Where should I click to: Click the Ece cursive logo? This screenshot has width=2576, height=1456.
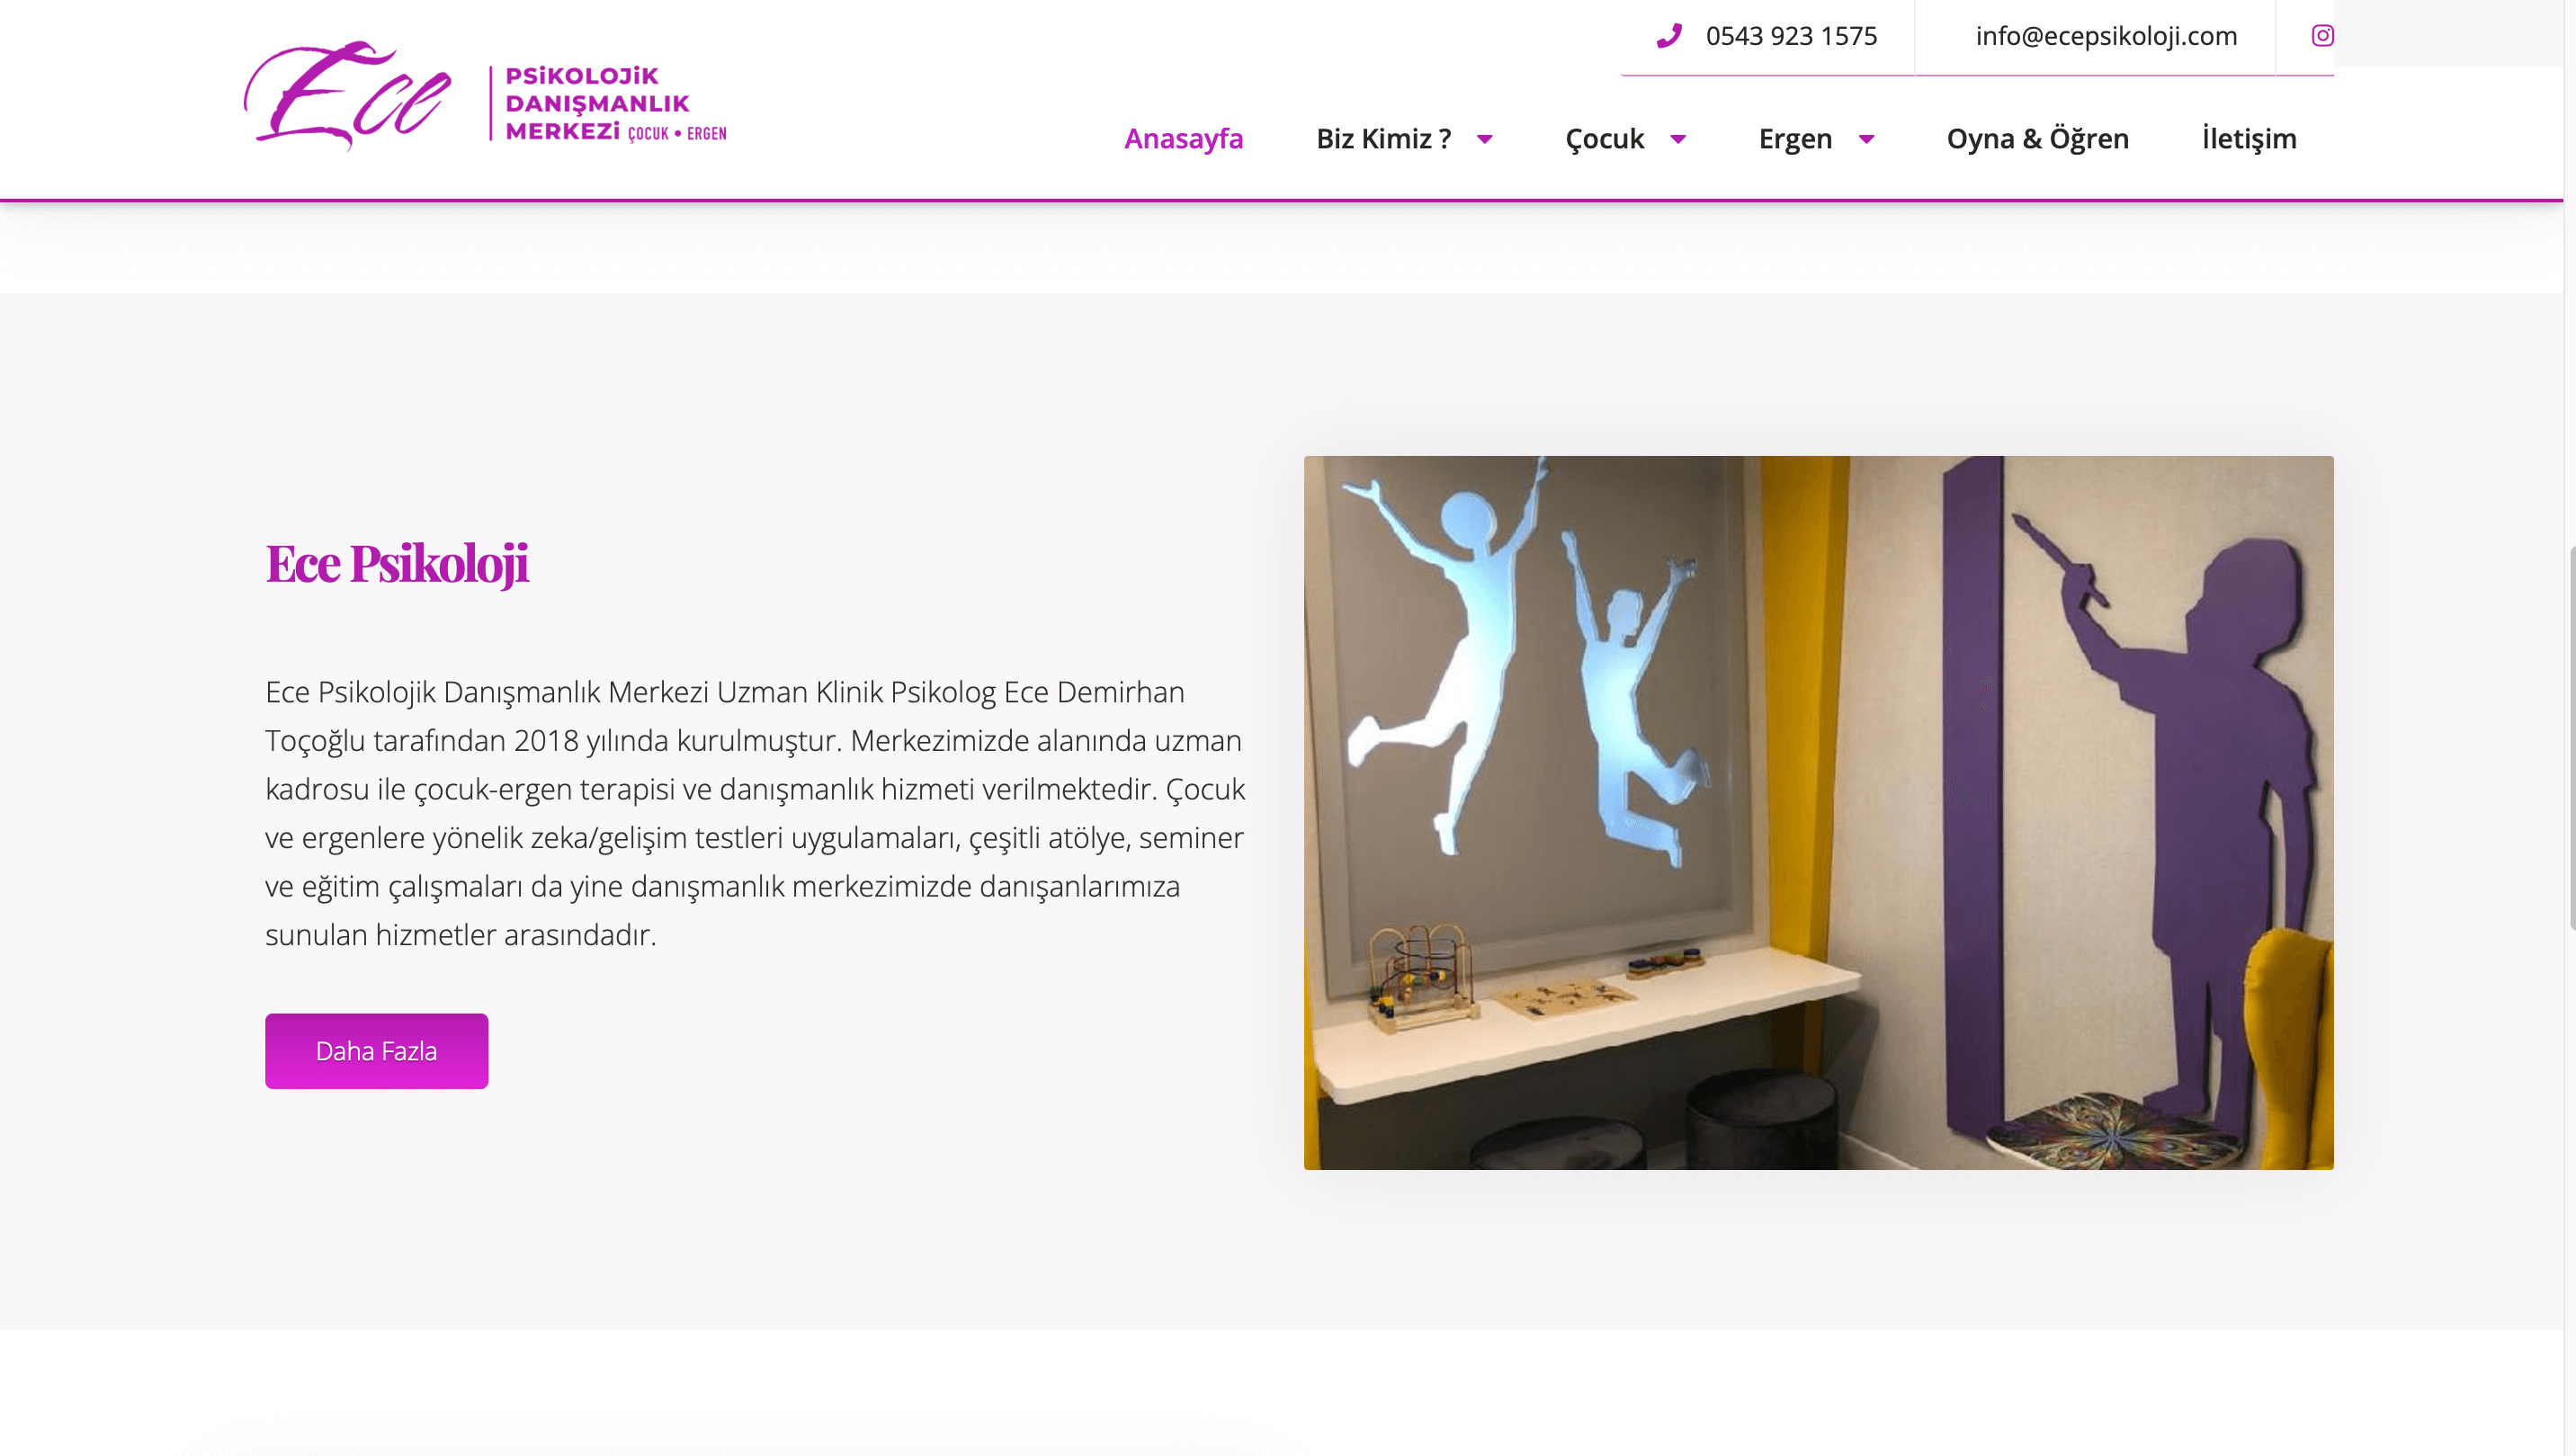(347, 96)
